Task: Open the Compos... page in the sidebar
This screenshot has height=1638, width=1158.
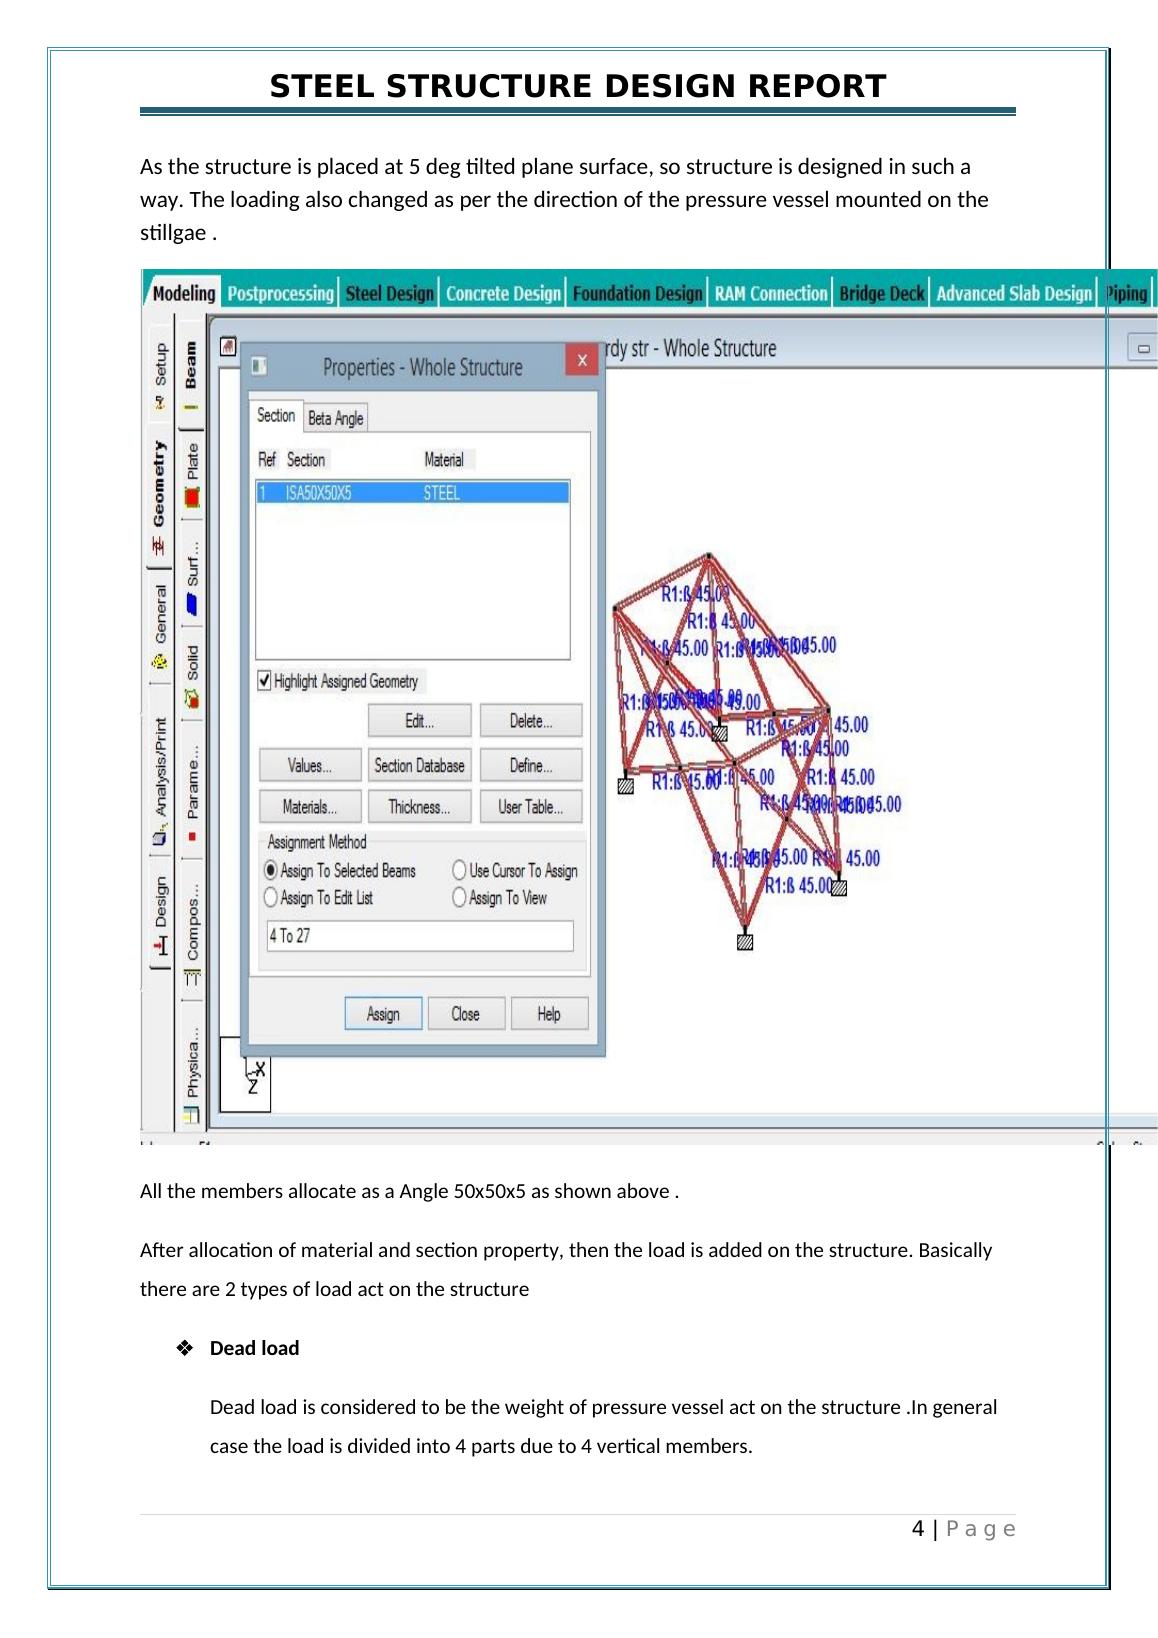Action: point(192,930)
